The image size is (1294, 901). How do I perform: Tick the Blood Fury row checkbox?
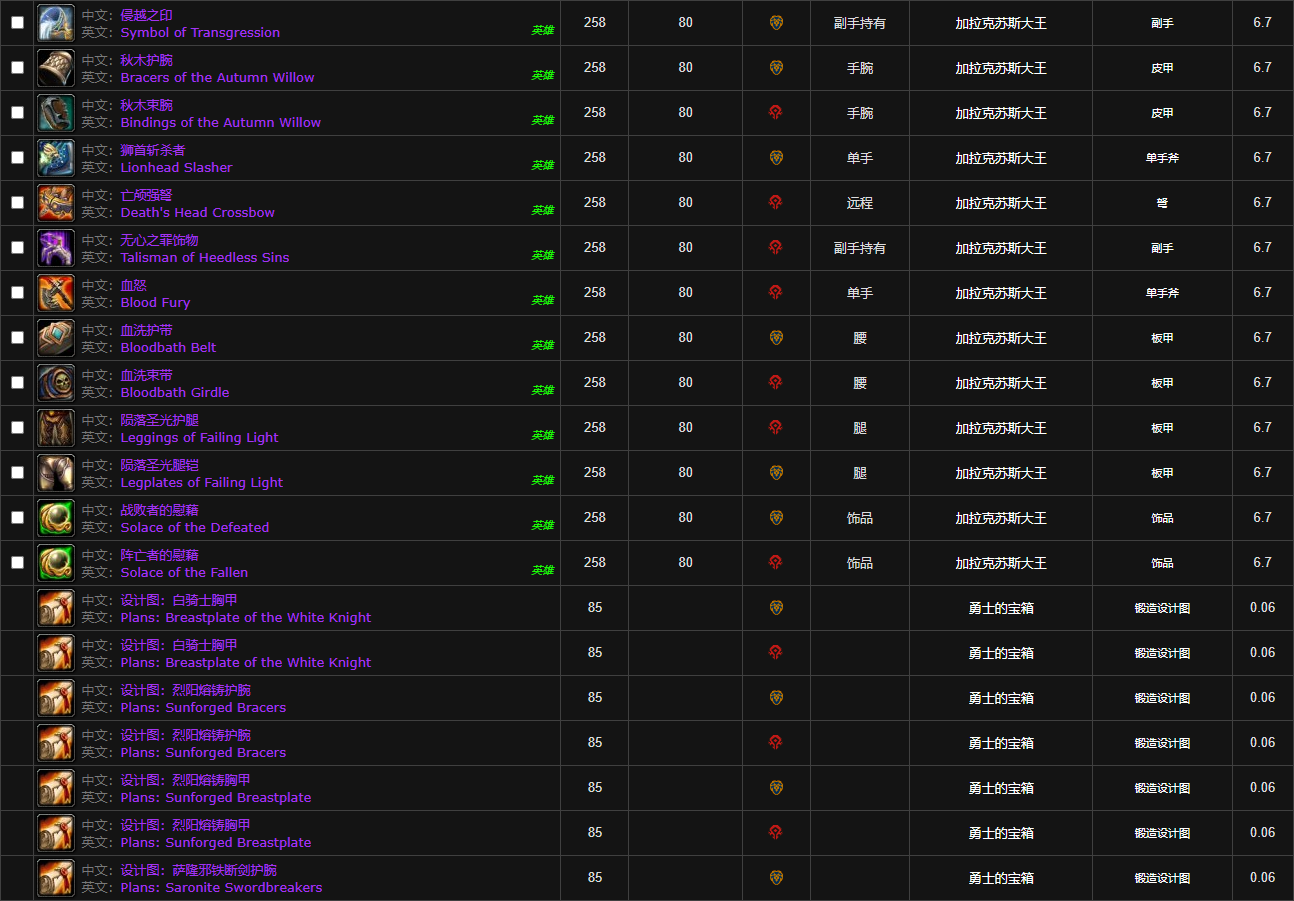(17, 293)
